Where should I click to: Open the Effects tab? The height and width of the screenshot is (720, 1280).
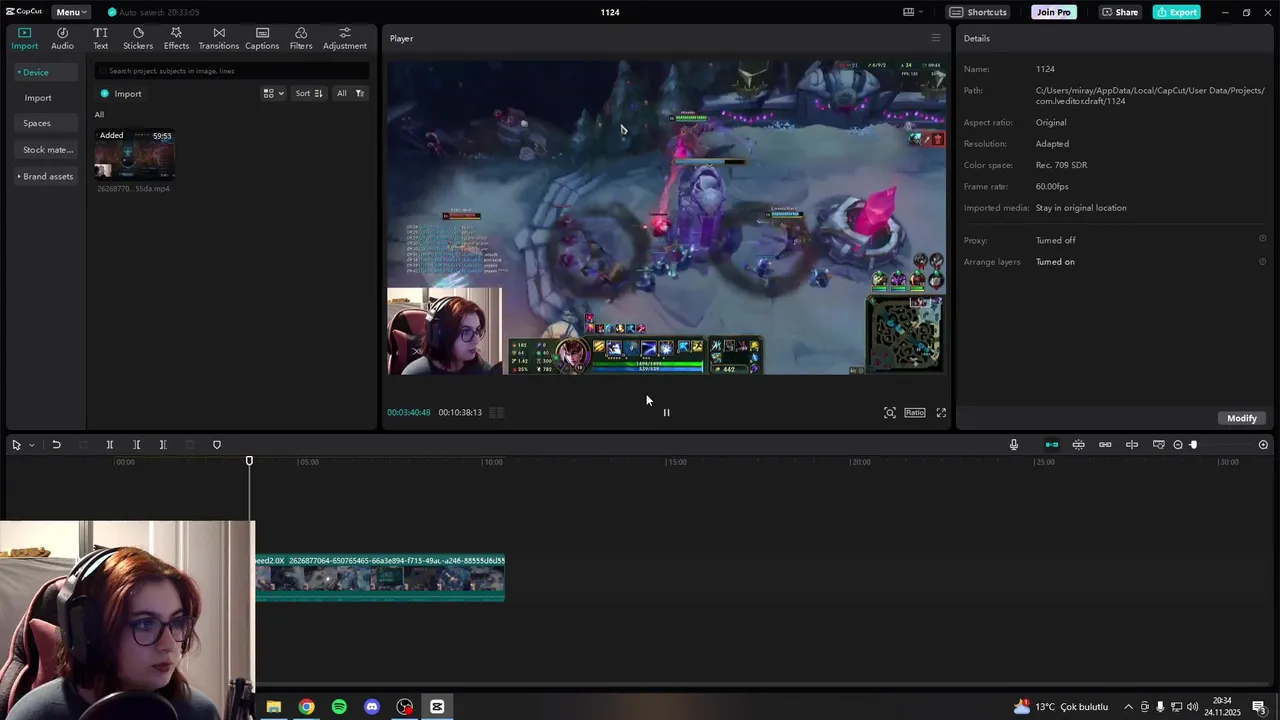tap(176, 39)
